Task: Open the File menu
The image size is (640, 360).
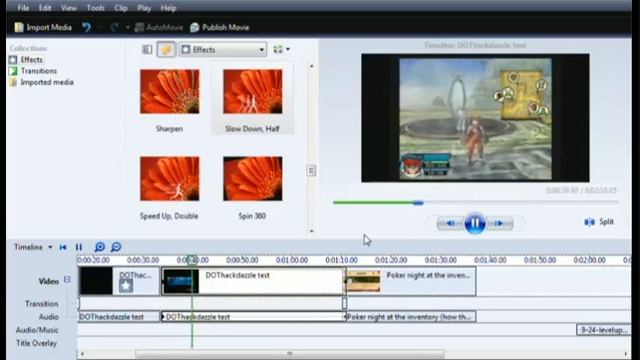Action: (23, 8)
